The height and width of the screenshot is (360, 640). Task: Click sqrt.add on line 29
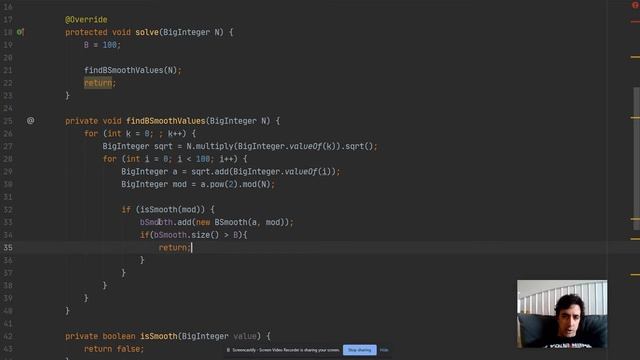click(210, 171)
